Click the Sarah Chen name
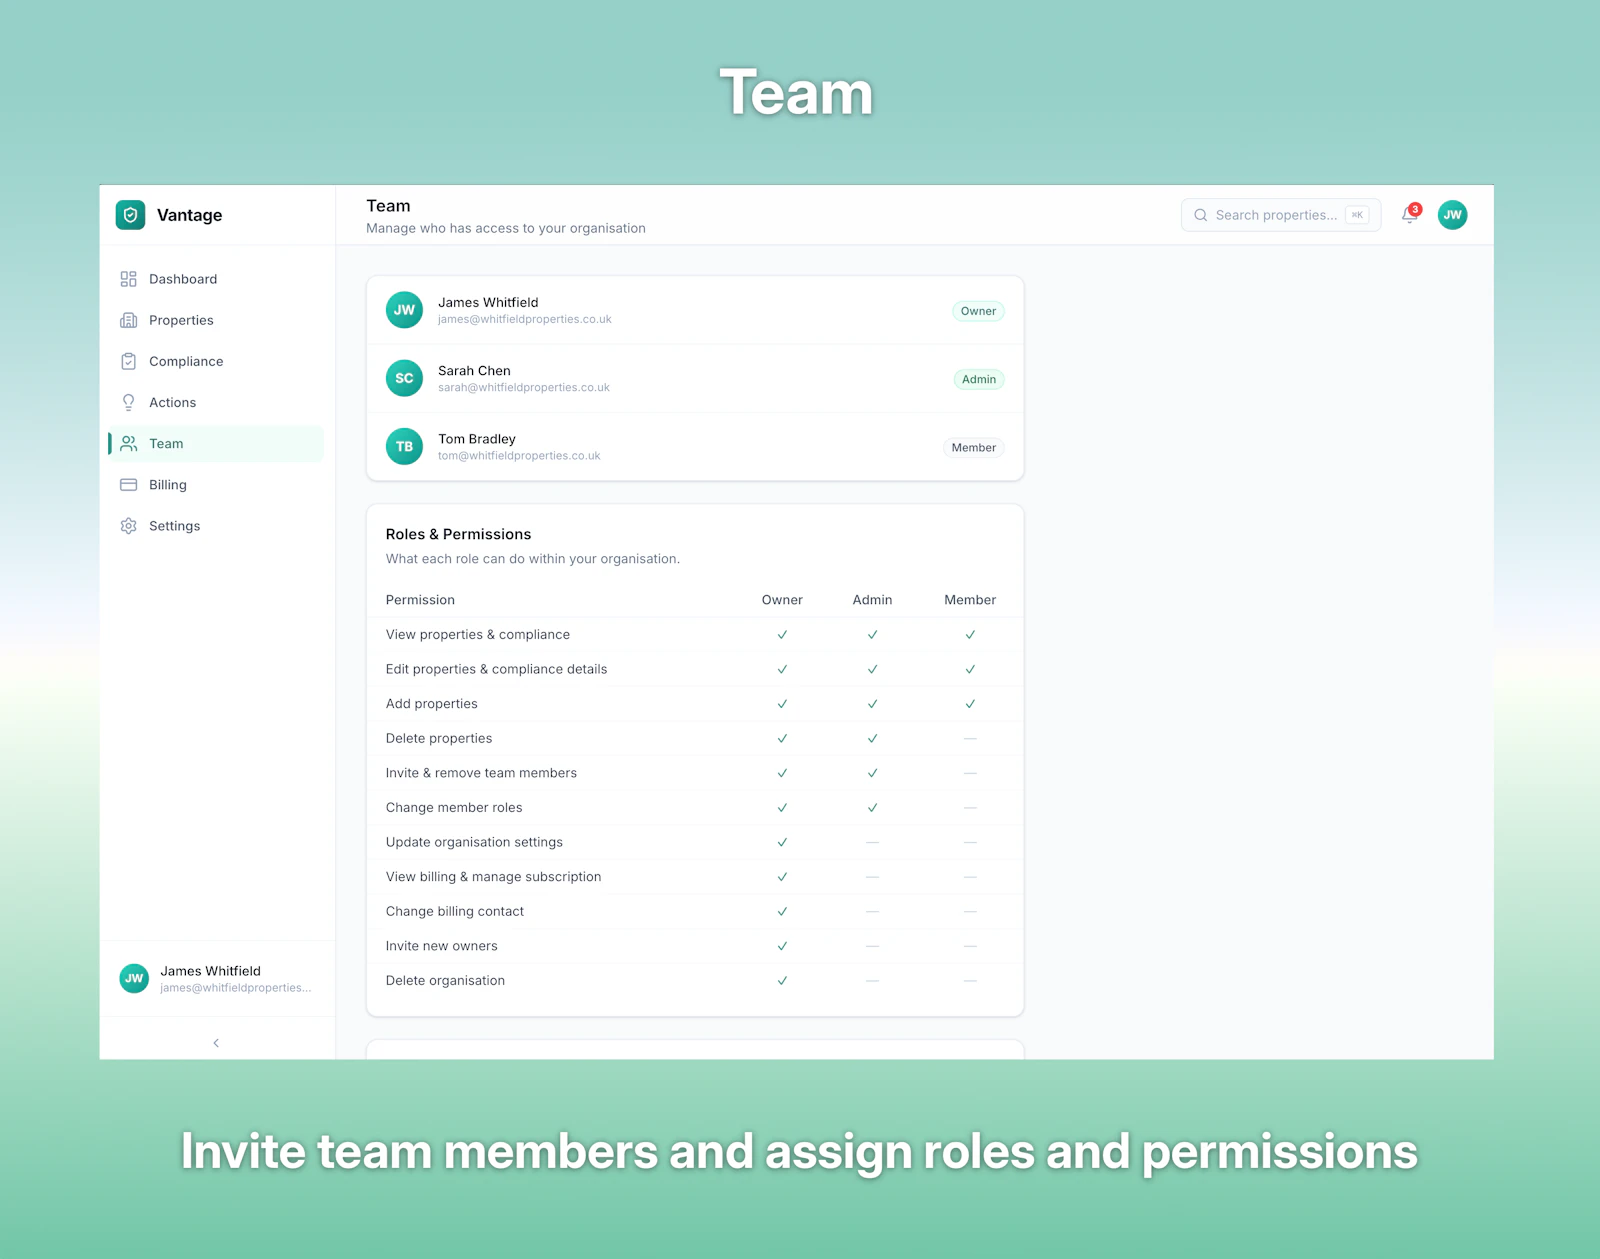Image resolution: width=1600 pixels, height=1259 pixels. pos(474,370)
